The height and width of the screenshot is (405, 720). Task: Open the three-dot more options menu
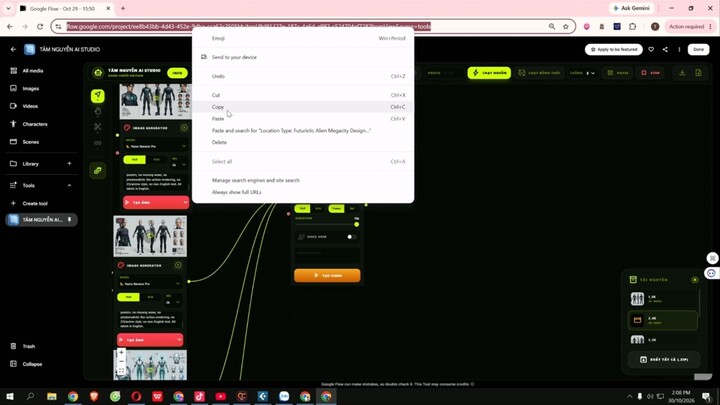679,49
